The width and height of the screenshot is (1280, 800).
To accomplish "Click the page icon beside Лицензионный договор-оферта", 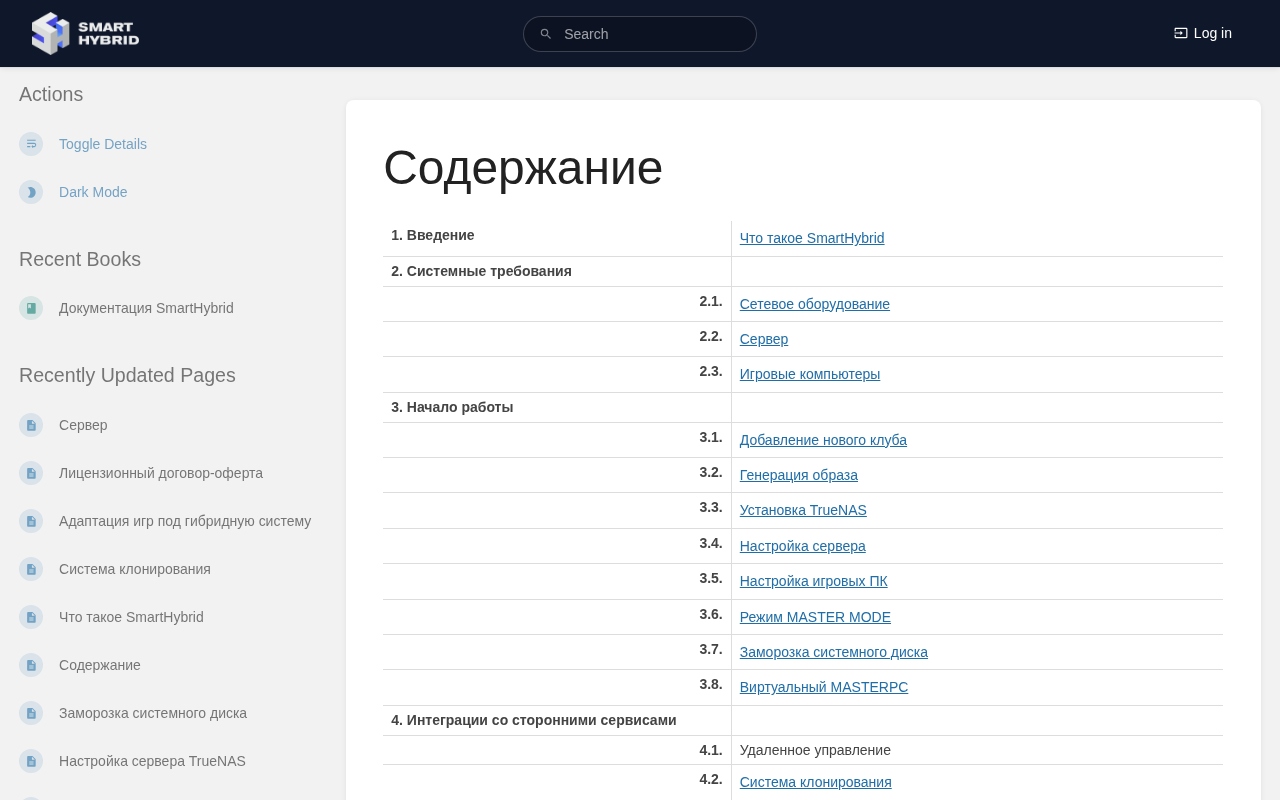I will [x=31, y=473].
